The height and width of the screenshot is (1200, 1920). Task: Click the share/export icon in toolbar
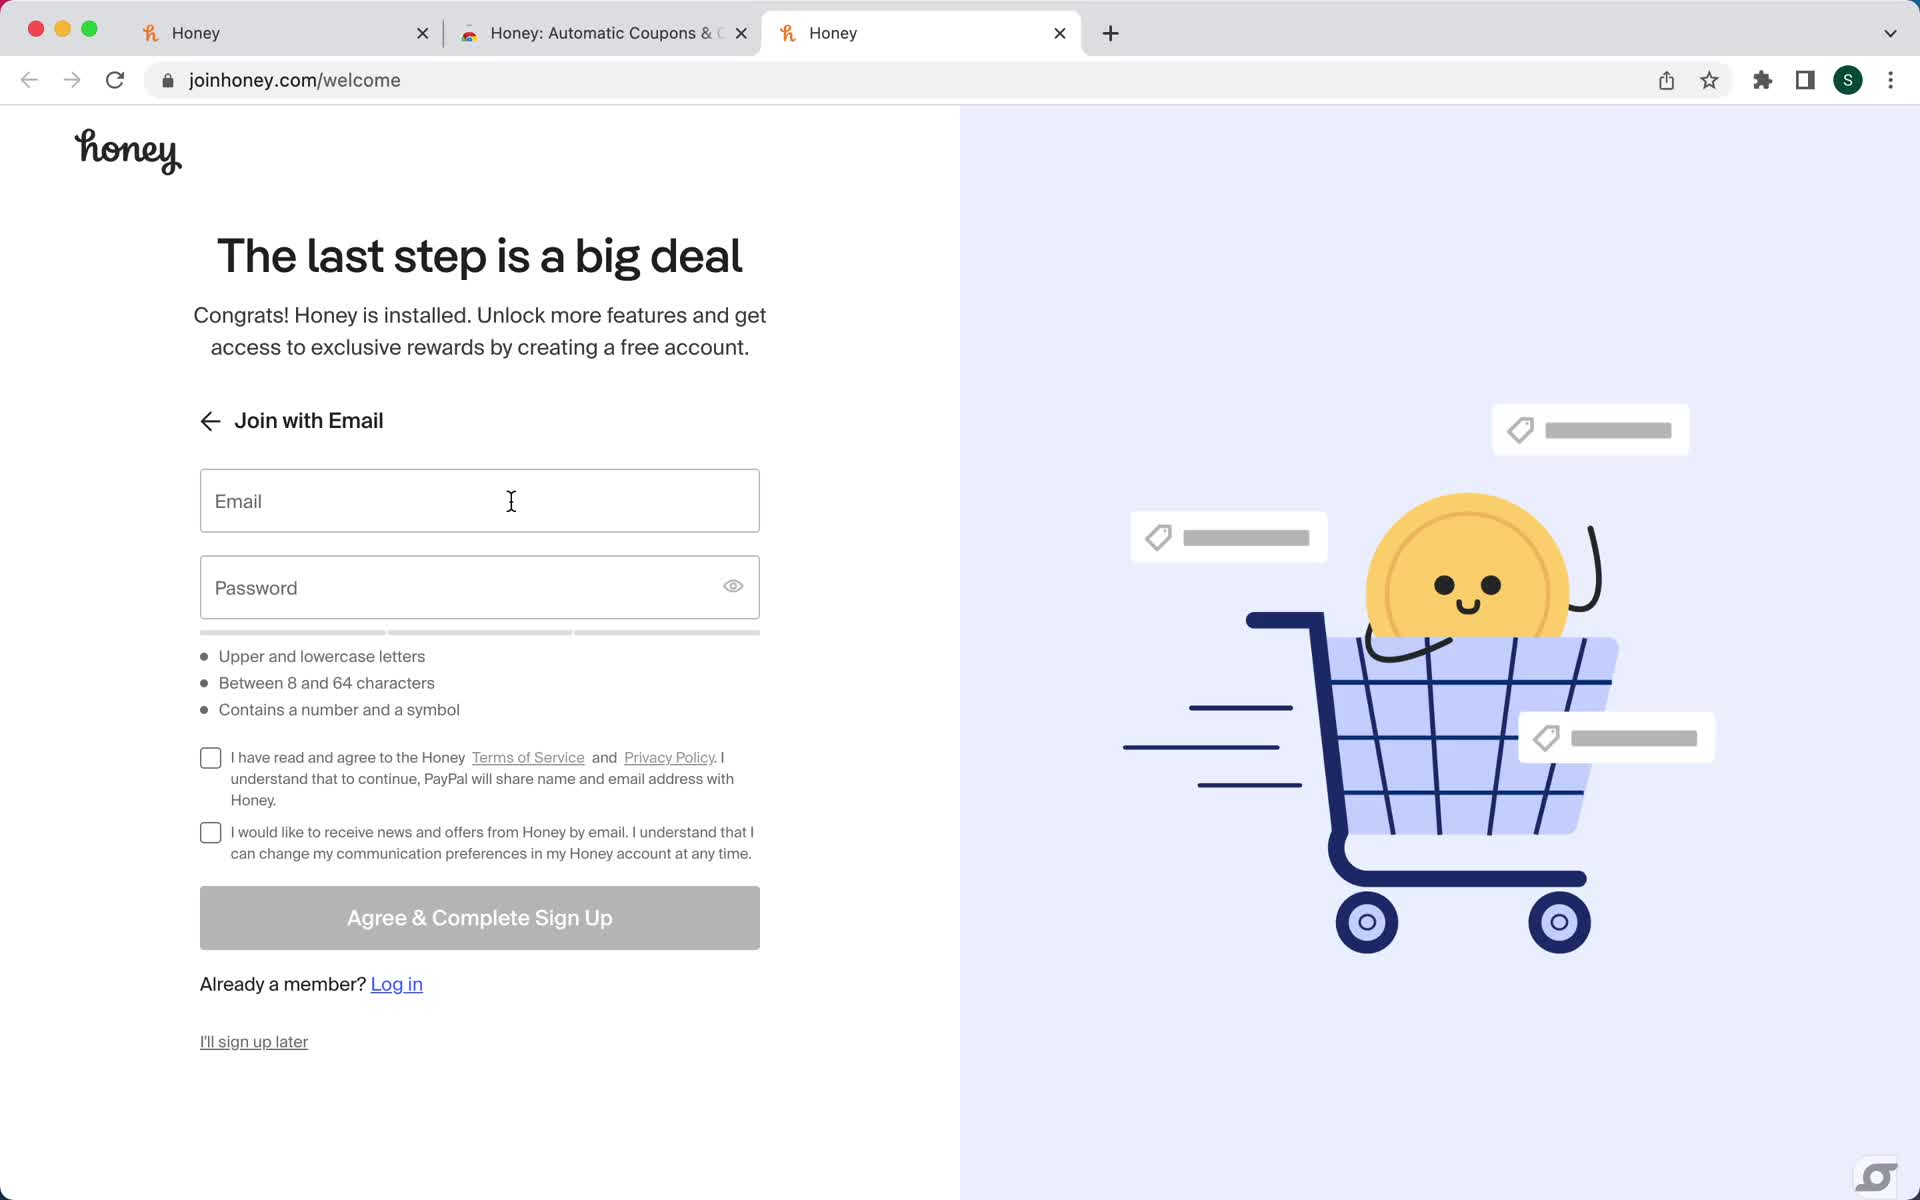(1666, 80)
